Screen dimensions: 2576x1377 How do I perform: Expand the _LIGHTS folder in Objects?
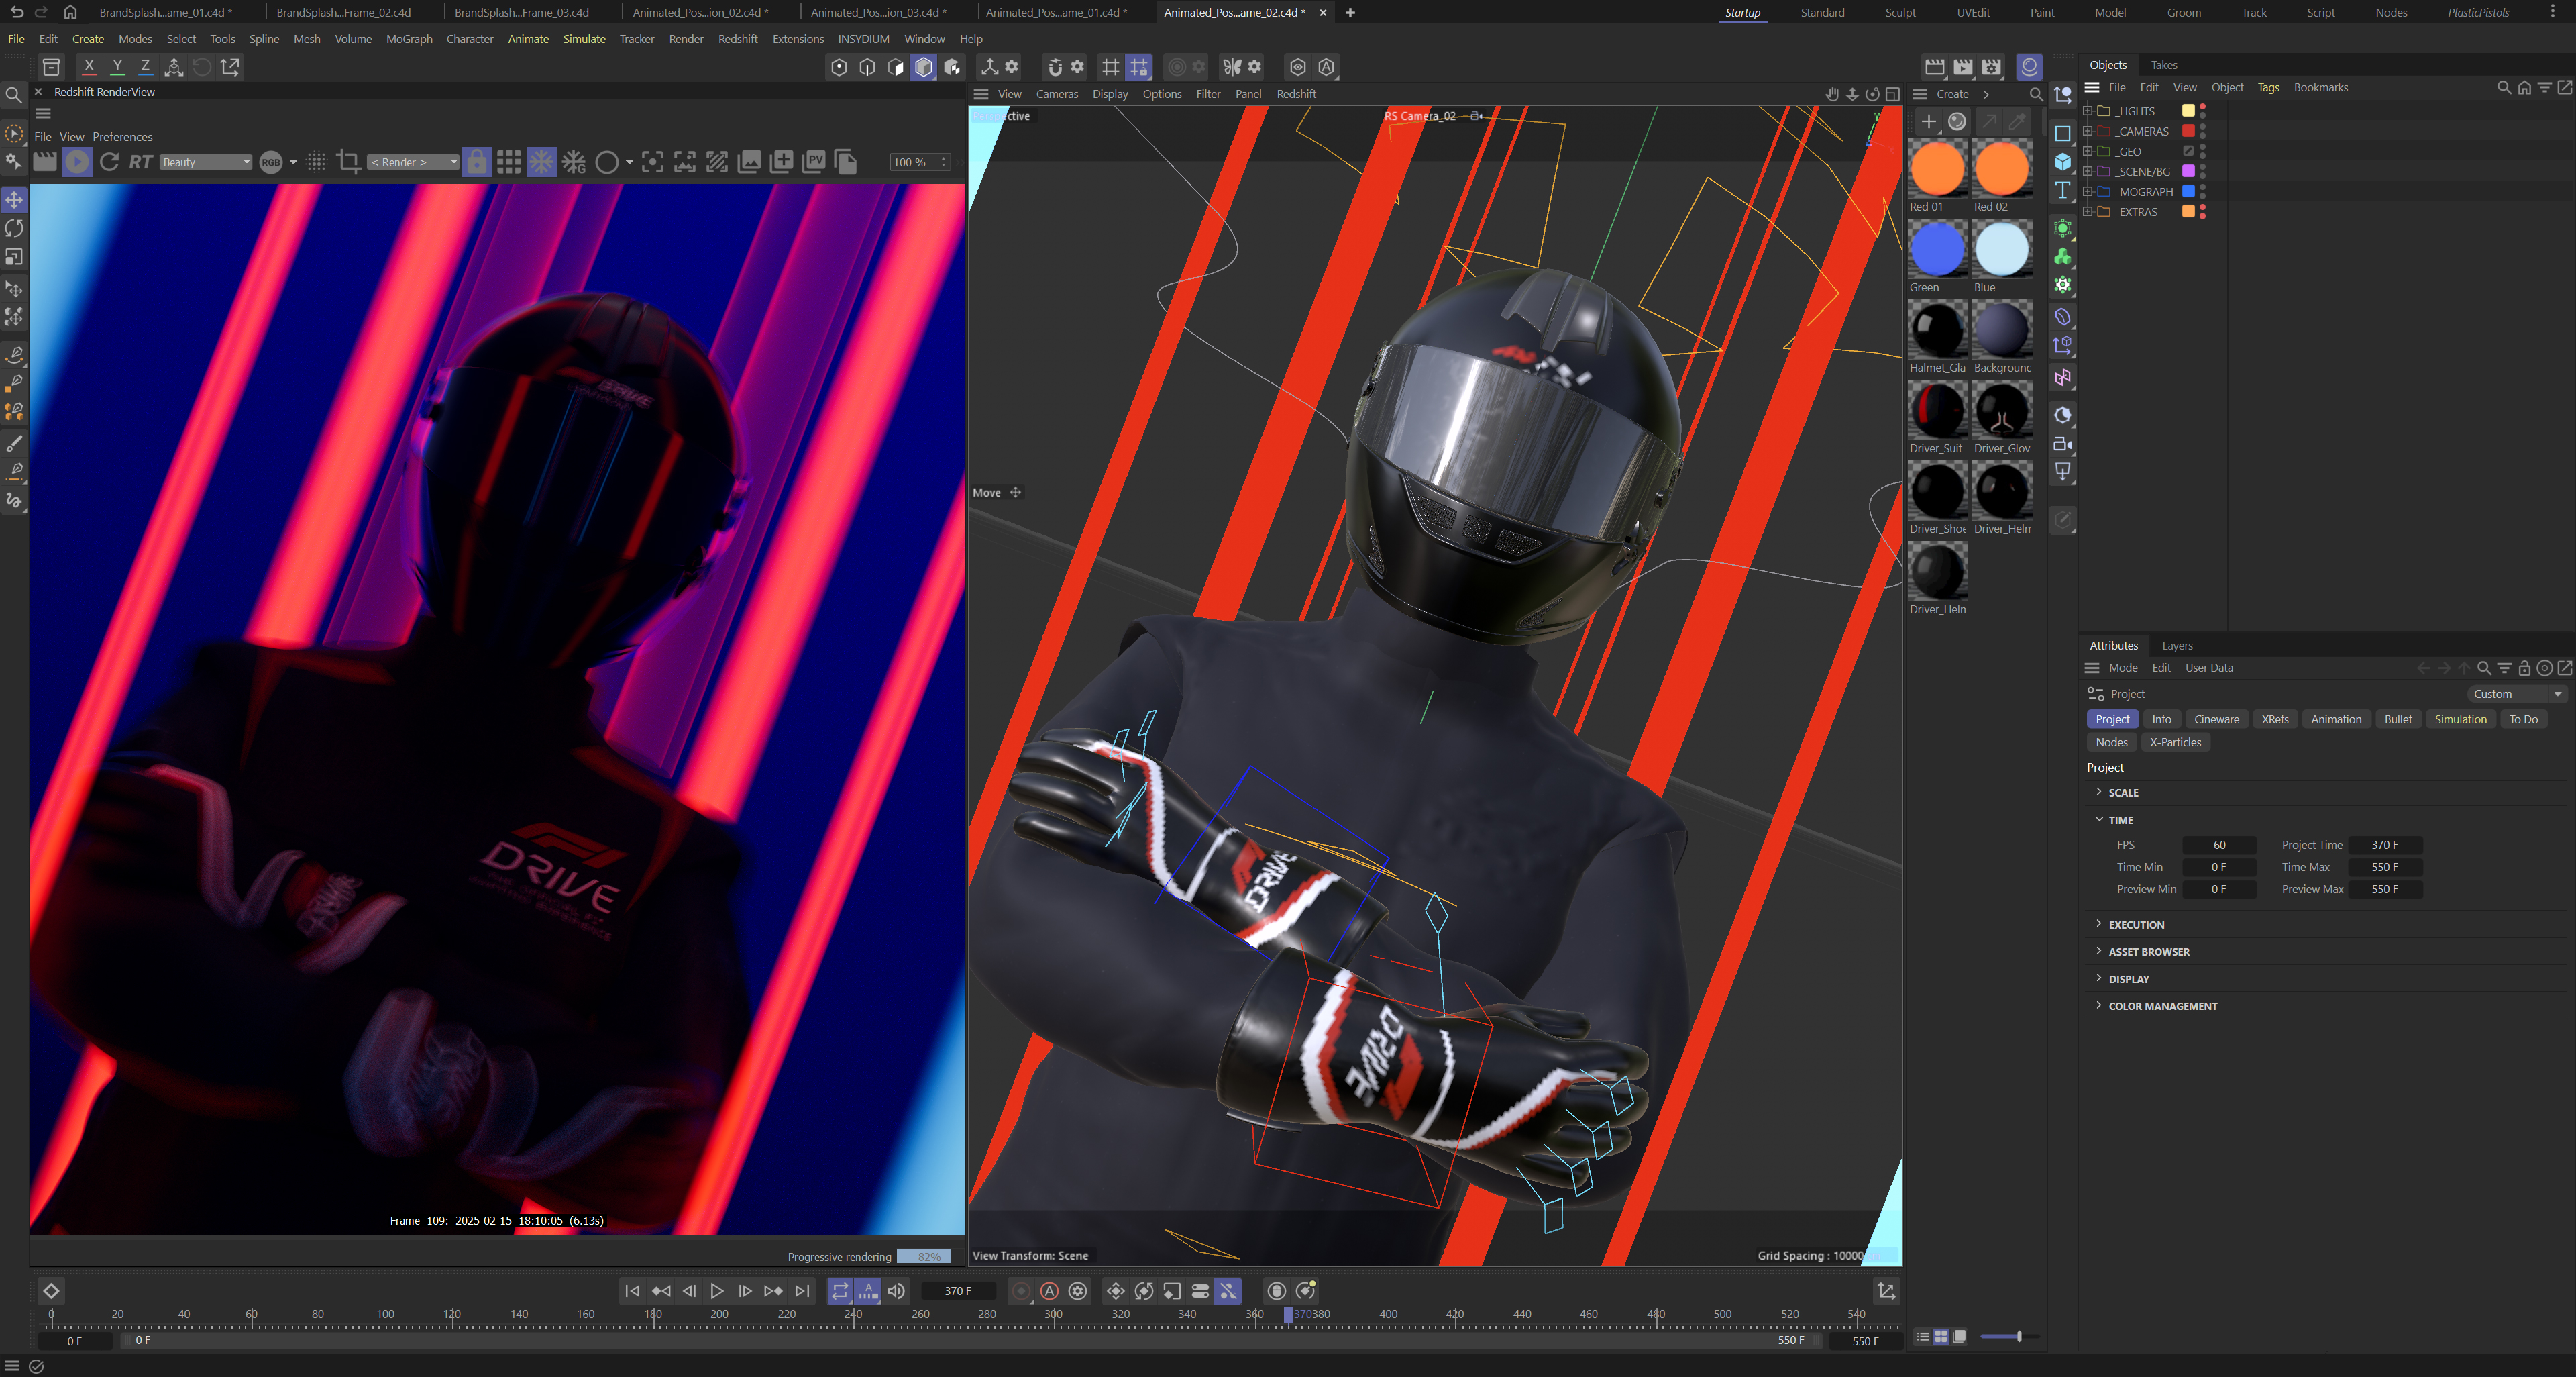[2087, 111]
